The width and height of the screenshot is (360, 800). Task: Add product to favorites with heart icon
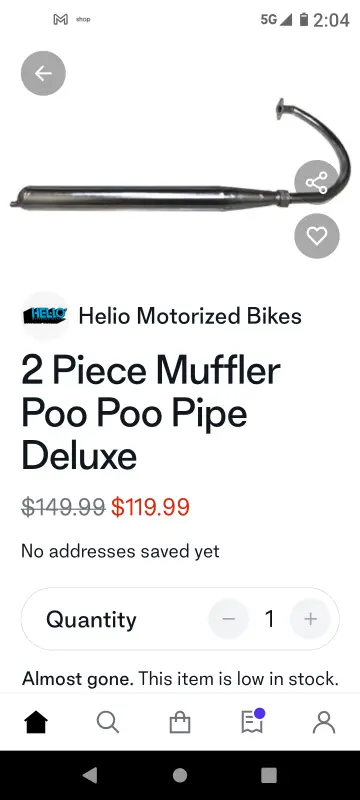317,236
